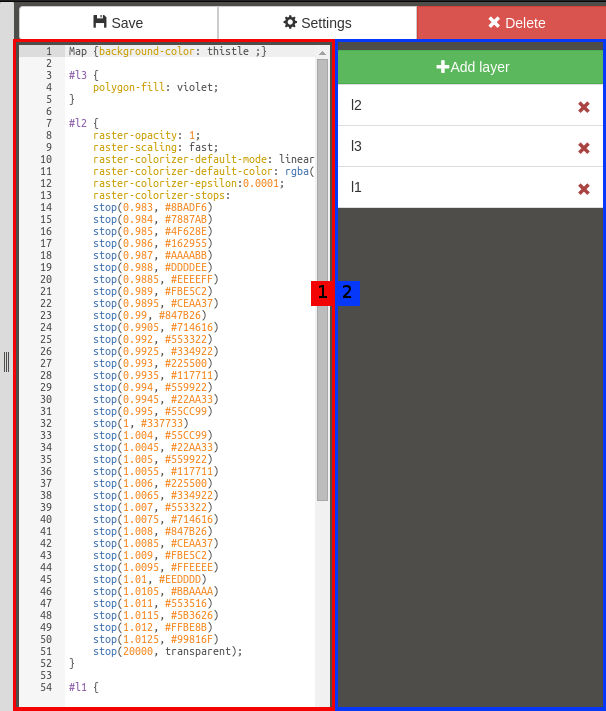606x711 pixels.
Task: Click the #l1 selector on line 54
Action: pyautogui.click(x=80, y=687)
